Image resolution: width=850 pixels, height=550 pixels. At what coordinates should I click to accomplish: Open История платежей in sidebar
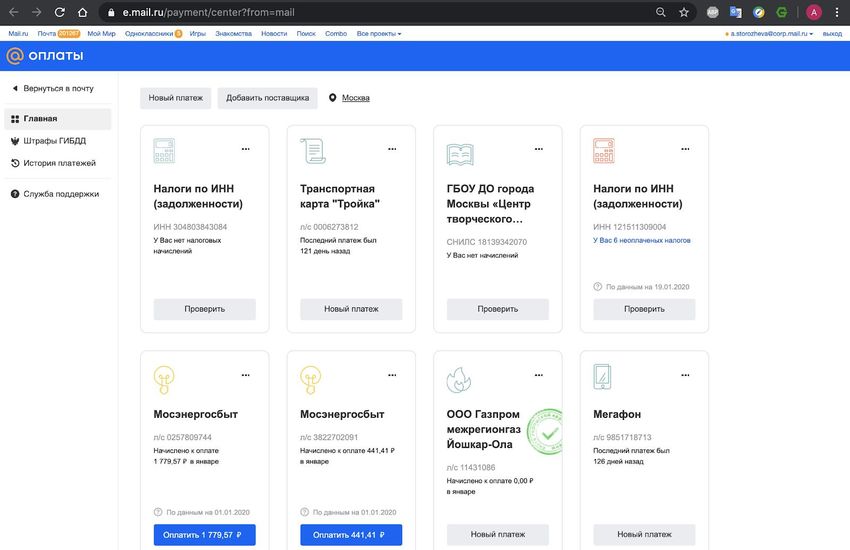(53, 163)
